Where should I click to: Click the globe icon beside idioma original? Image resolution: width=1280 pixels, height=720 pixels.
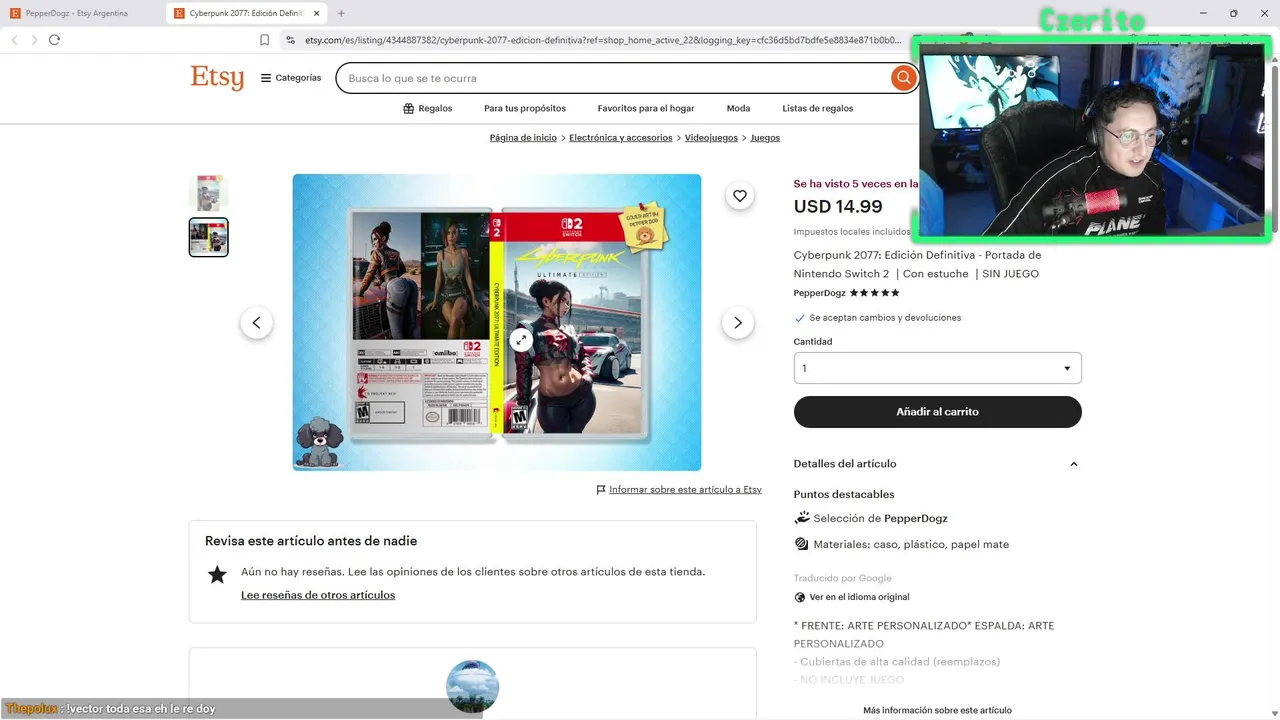[800, 597]
